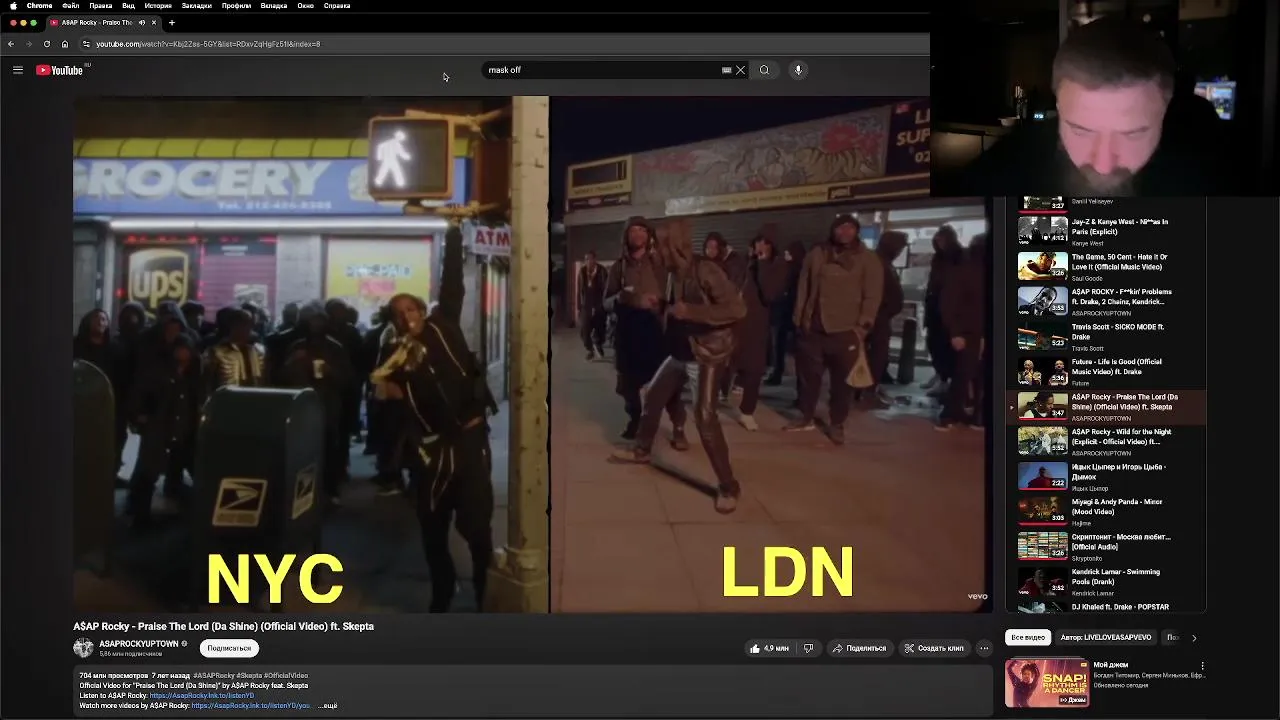Open the Правка menu
Image resolution: width=1280 pixels, height=720 pixels.
click(101, 5)
